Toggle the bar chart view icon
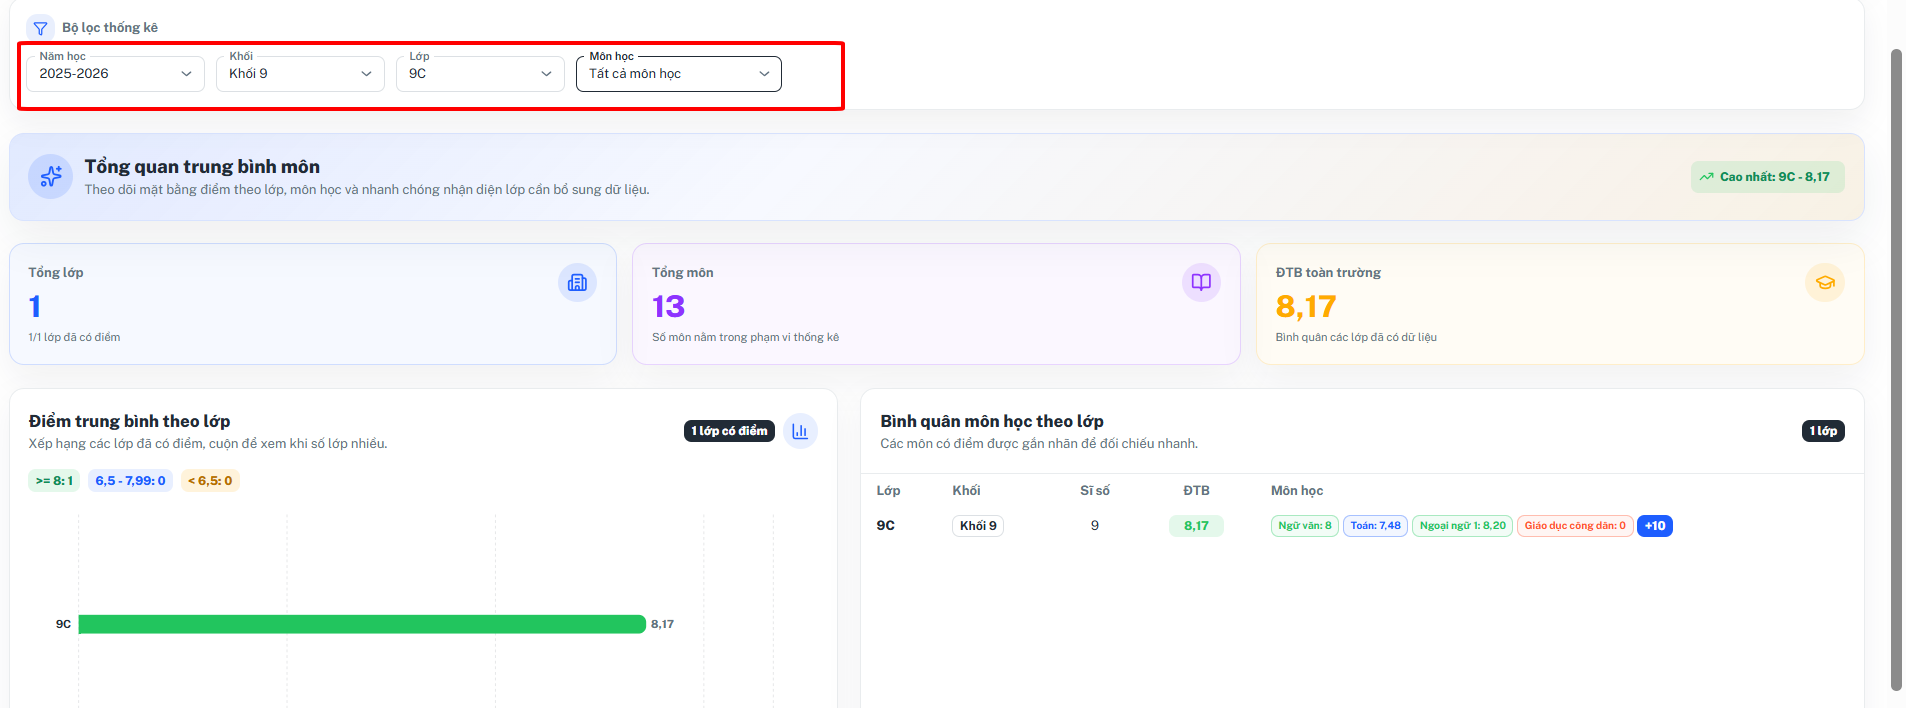The width and height of the screenshot is (1906, 708). click(800, 431)
